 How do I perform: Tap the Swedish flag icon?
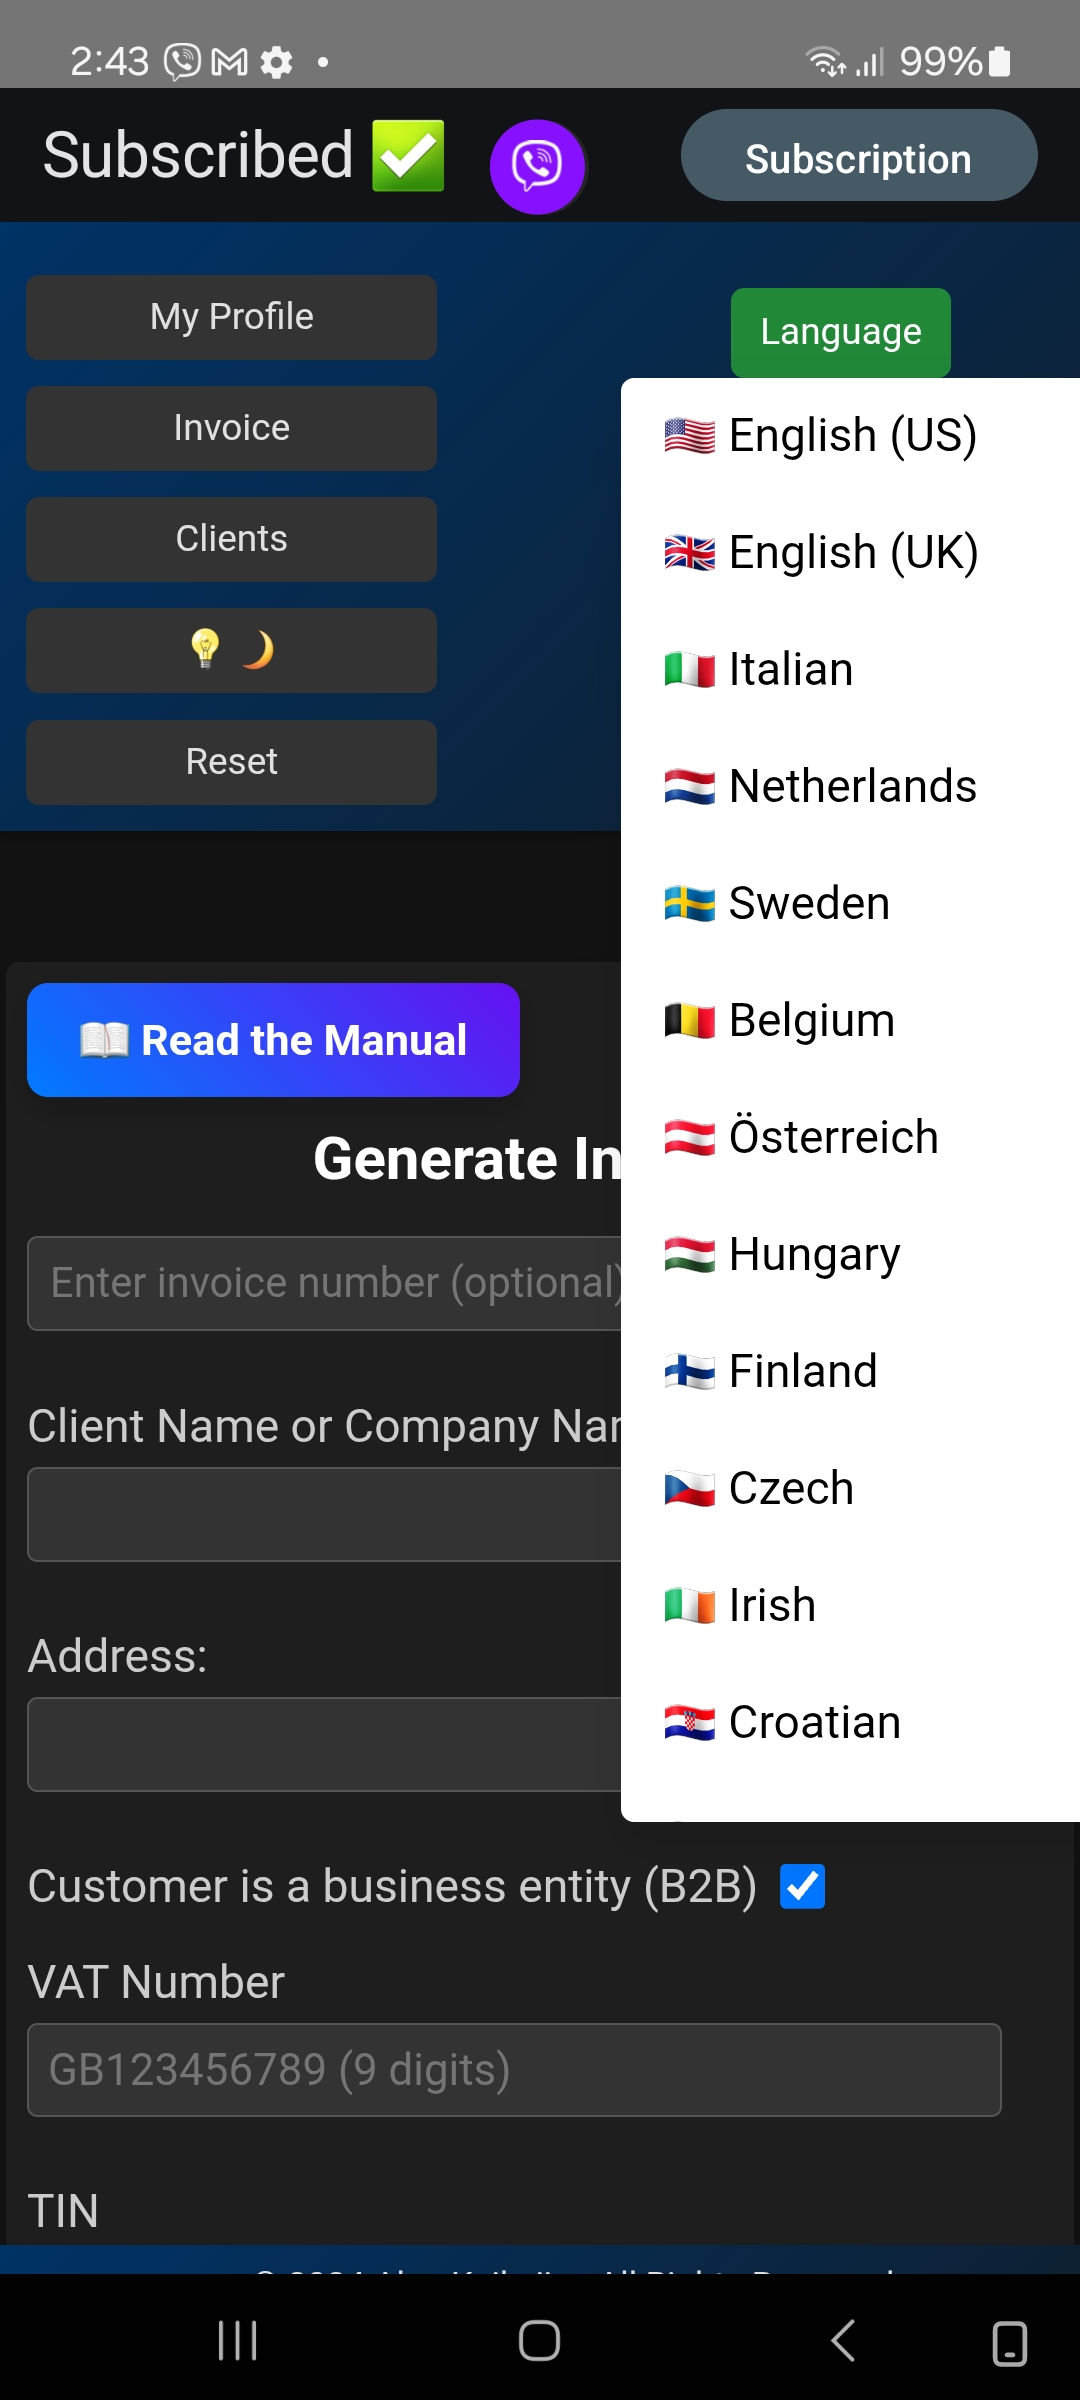tap(689, 904)
